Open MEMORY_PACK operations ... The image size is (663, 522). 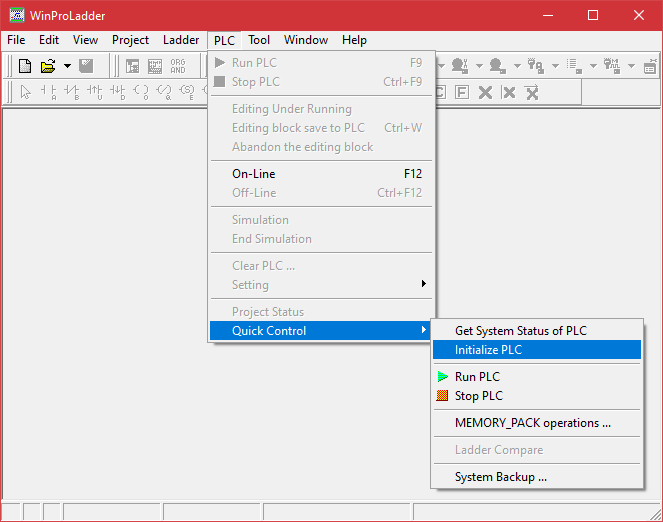(537, 423)
